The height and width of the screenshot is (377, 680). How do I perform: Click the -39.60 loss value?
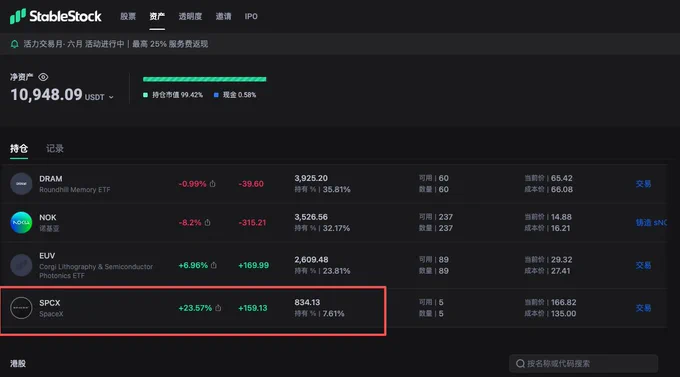pyautogui.click(x=251, y=184)
